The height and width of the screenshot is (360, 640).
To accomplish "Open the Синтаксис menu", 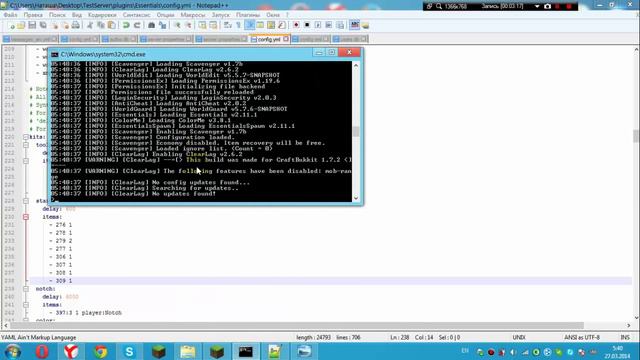I will pyautogui.click(x=136, y=15).
